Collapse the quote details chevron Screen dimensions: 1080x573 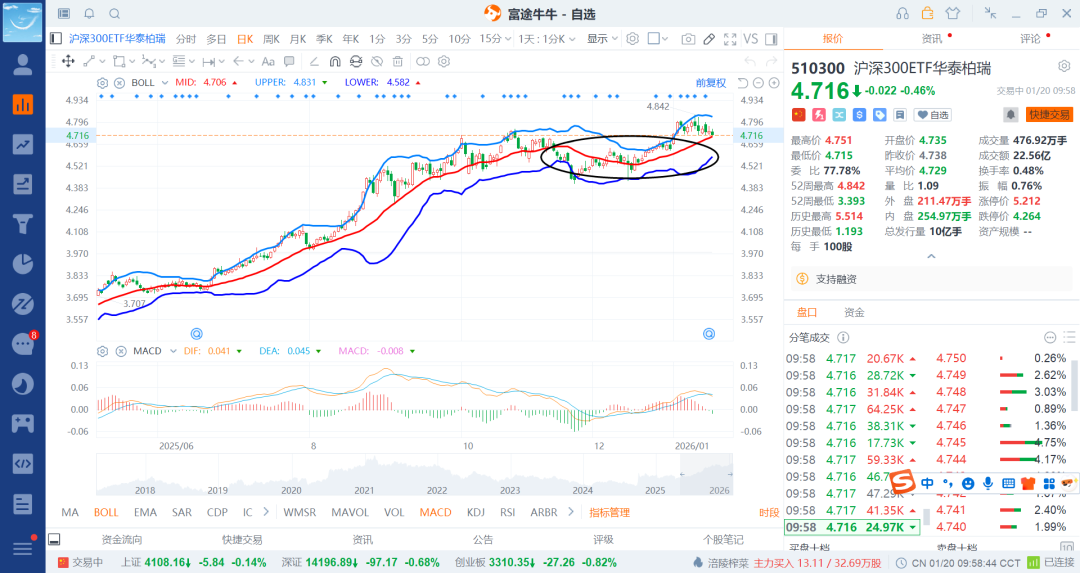tap(931, 256)
